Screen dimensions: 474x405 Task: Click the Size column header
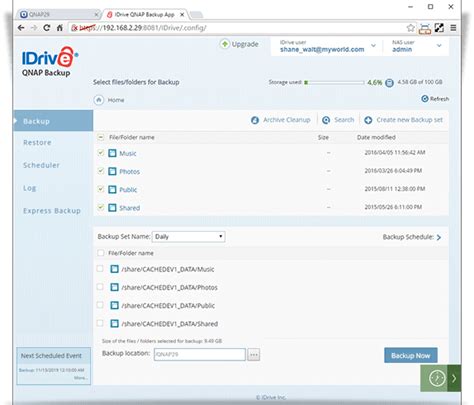323,137
